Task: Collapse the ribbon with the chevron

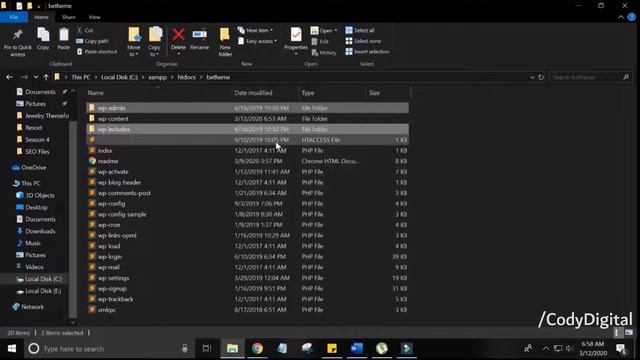Action: coord(621,17)
